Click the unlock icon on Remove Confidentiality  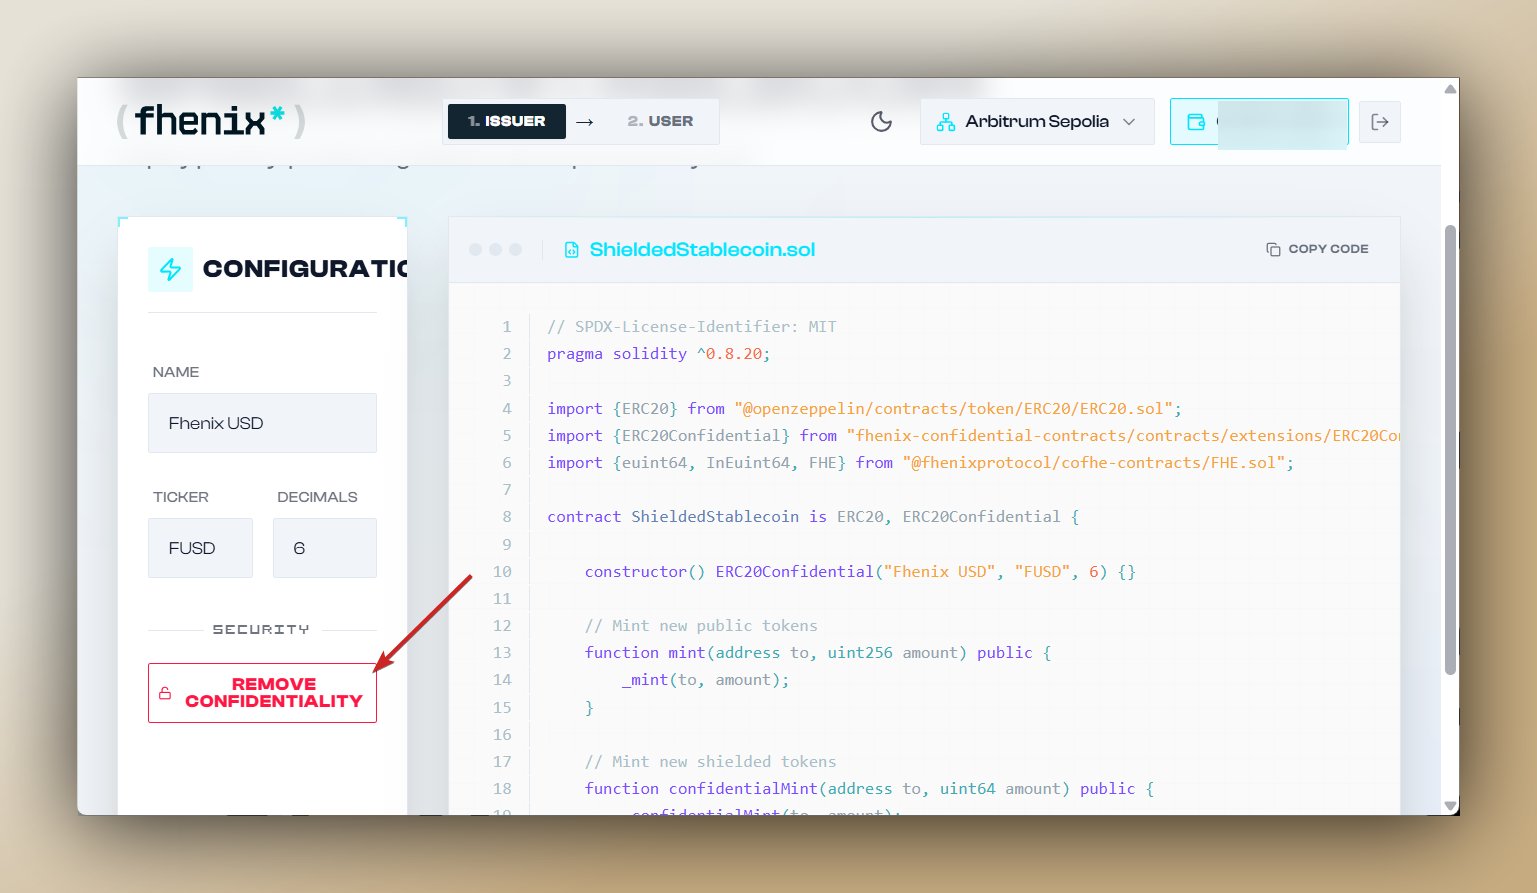pyautogui.click(x=165, y=693)
